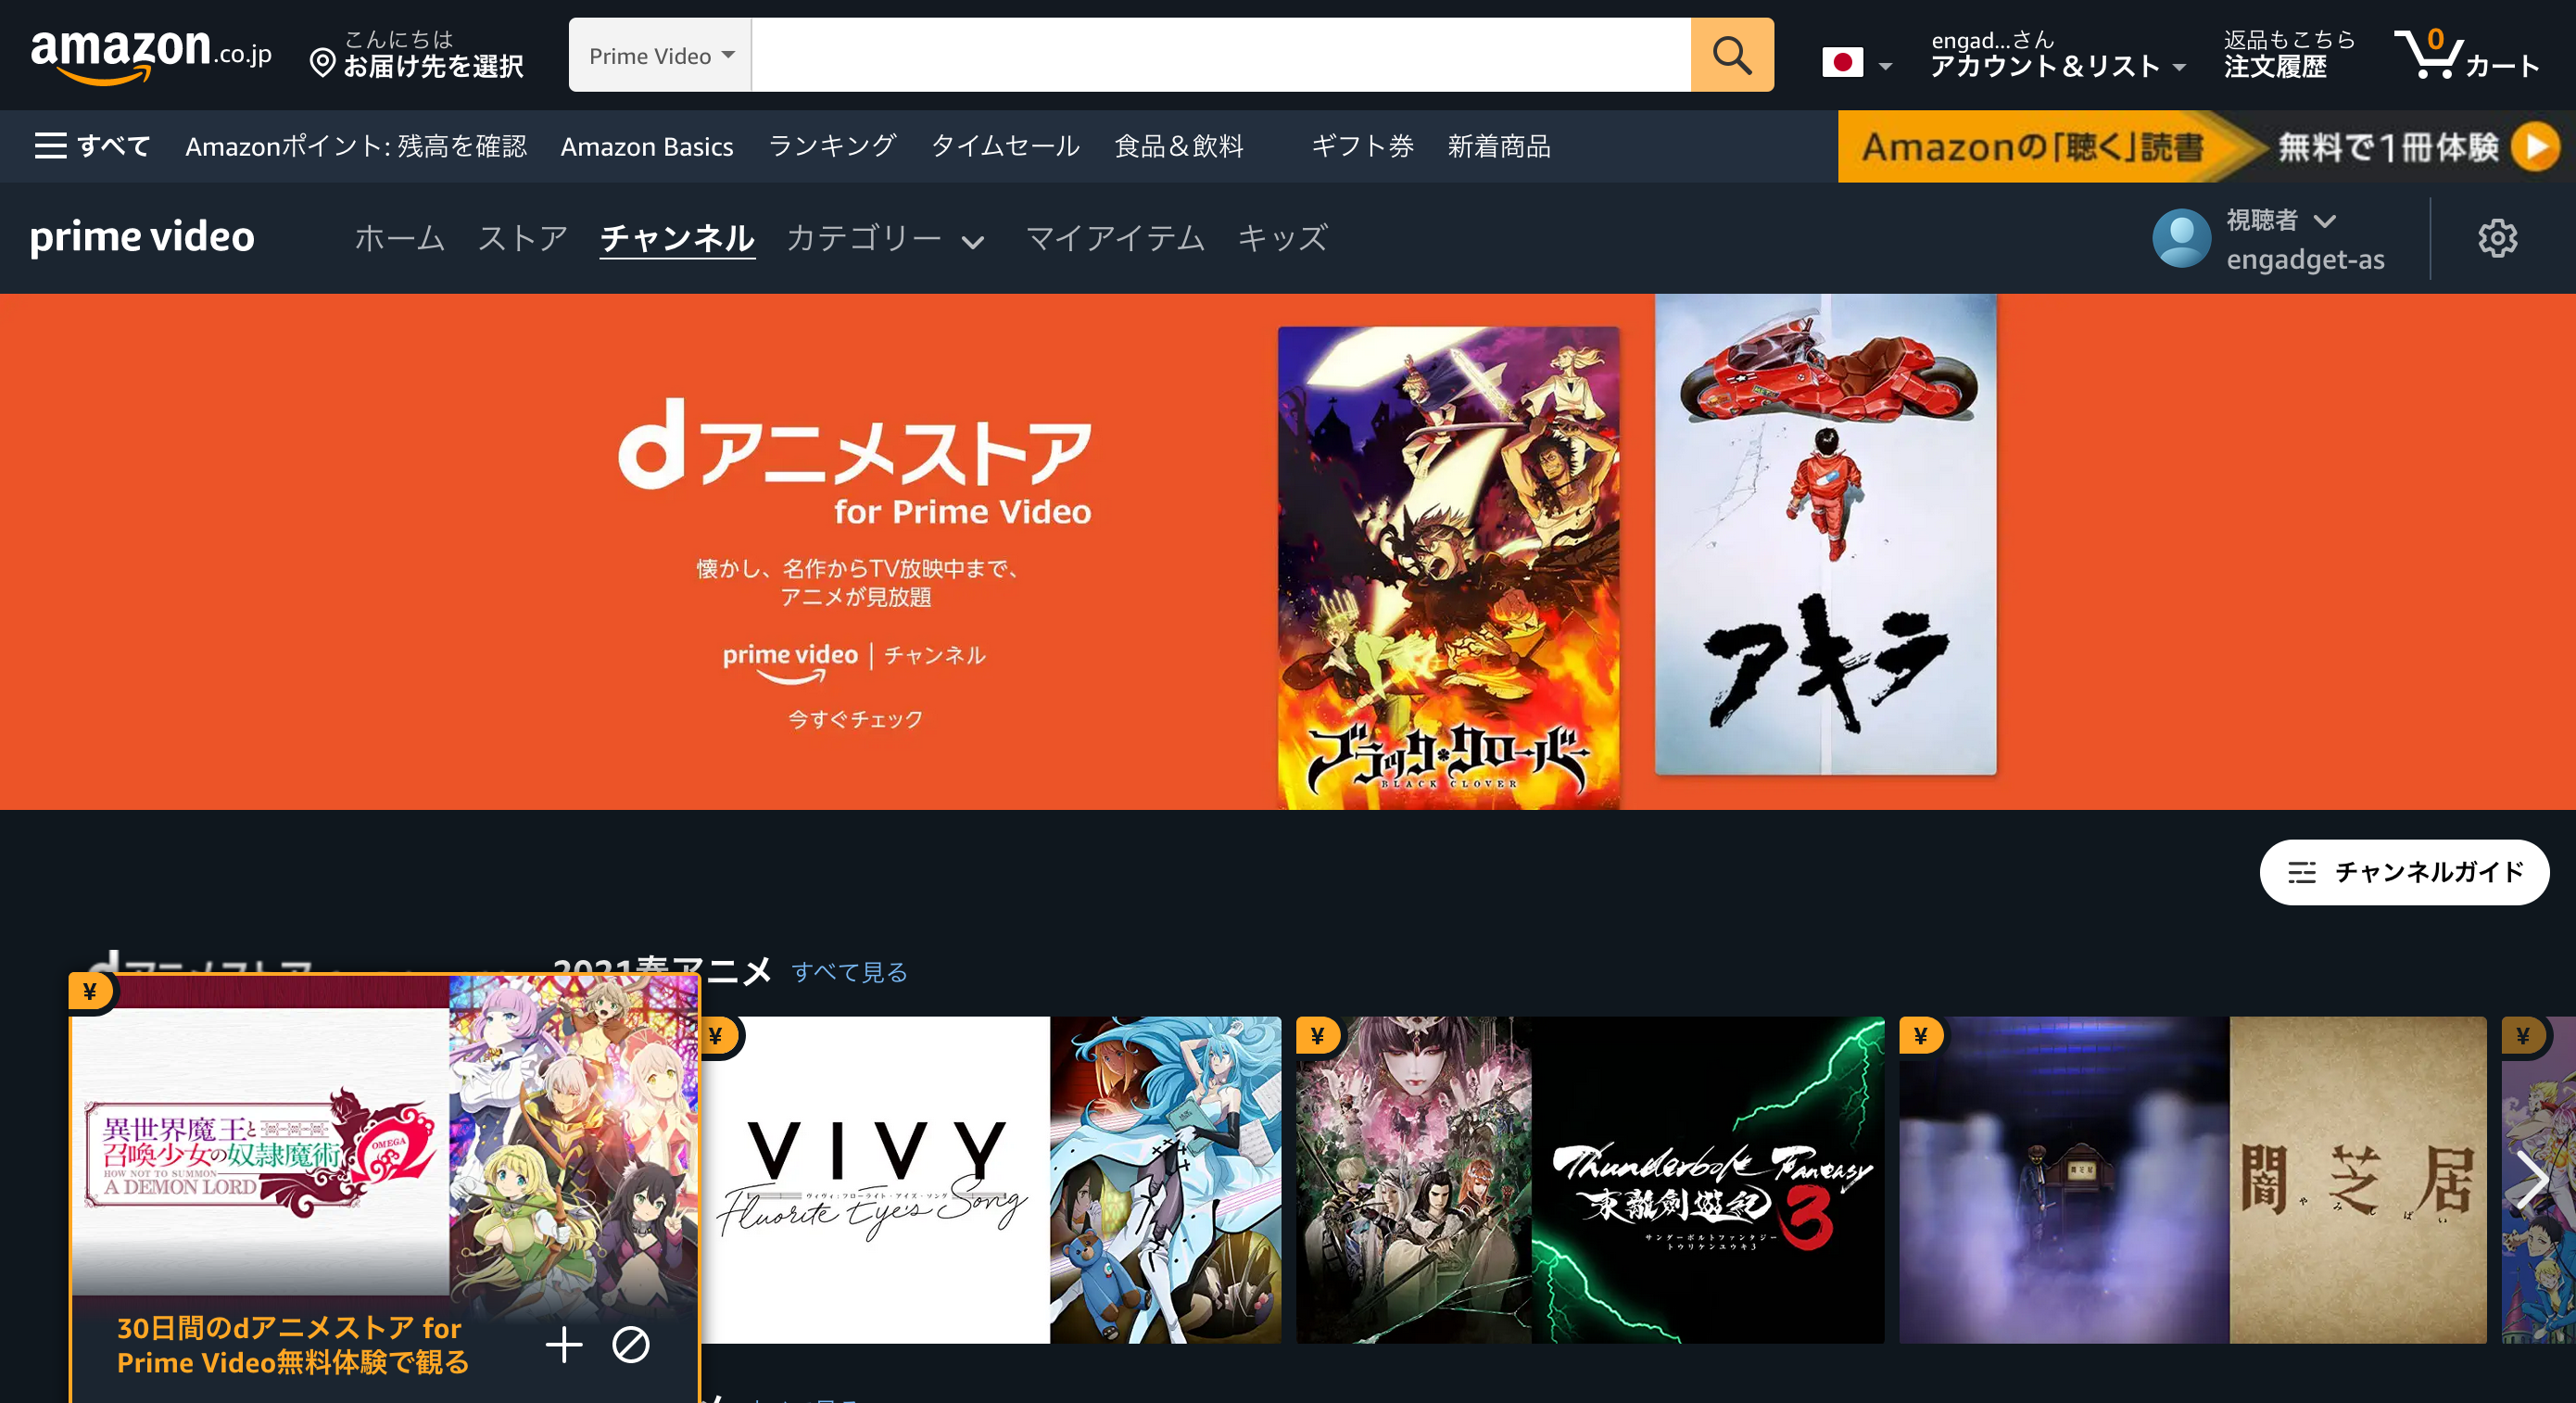Open the VIVY Fluorite Eye's Song thumbnail
This screenshot has width=2576, height=1403.
pos(991,1180)
